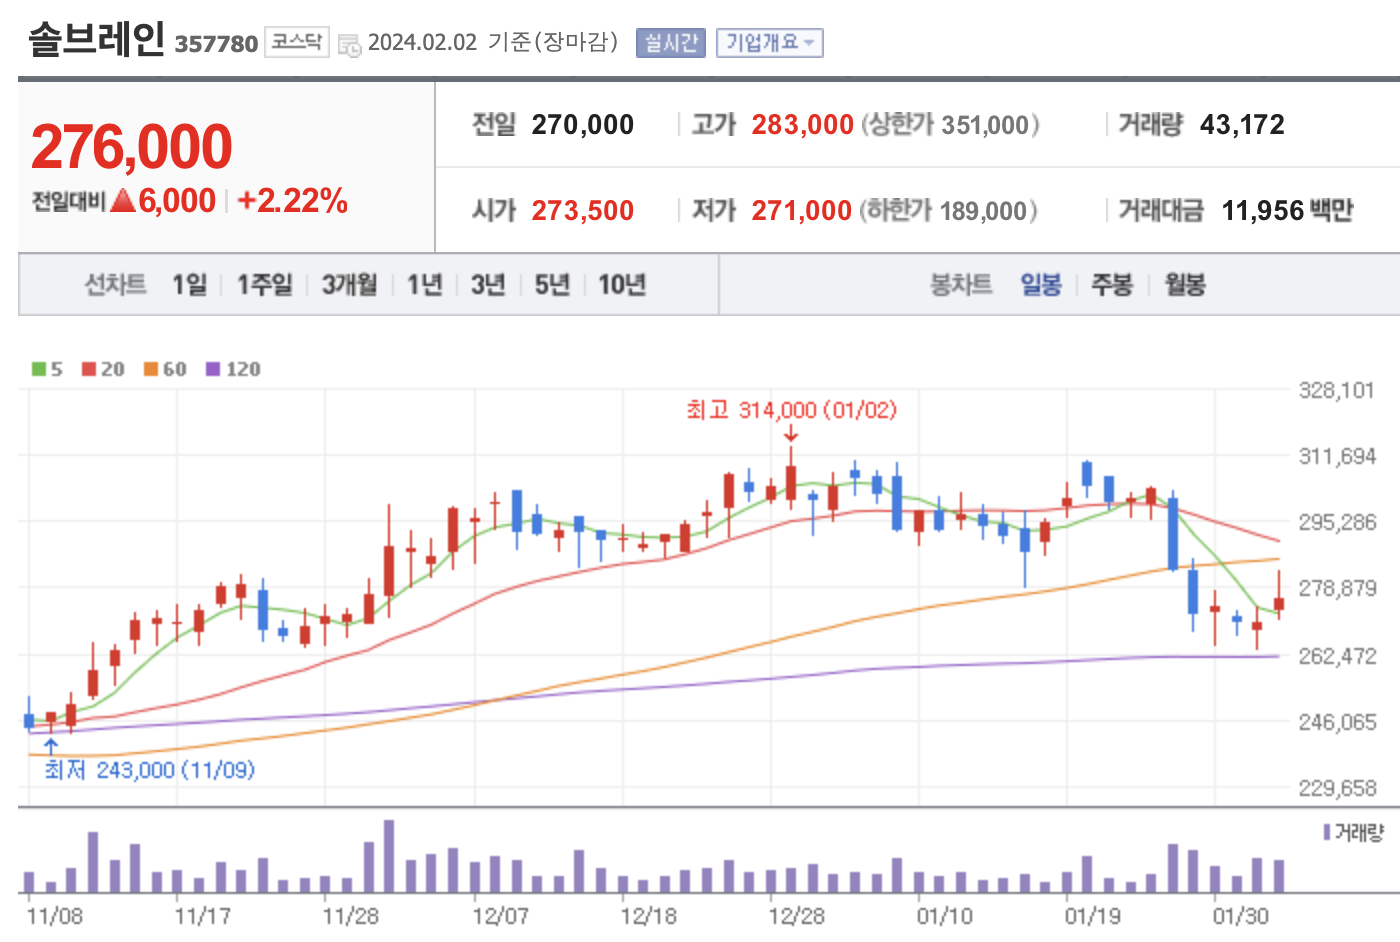Click the 229,658 price axis label
Screen dimensions: 1400x942
1337,788
